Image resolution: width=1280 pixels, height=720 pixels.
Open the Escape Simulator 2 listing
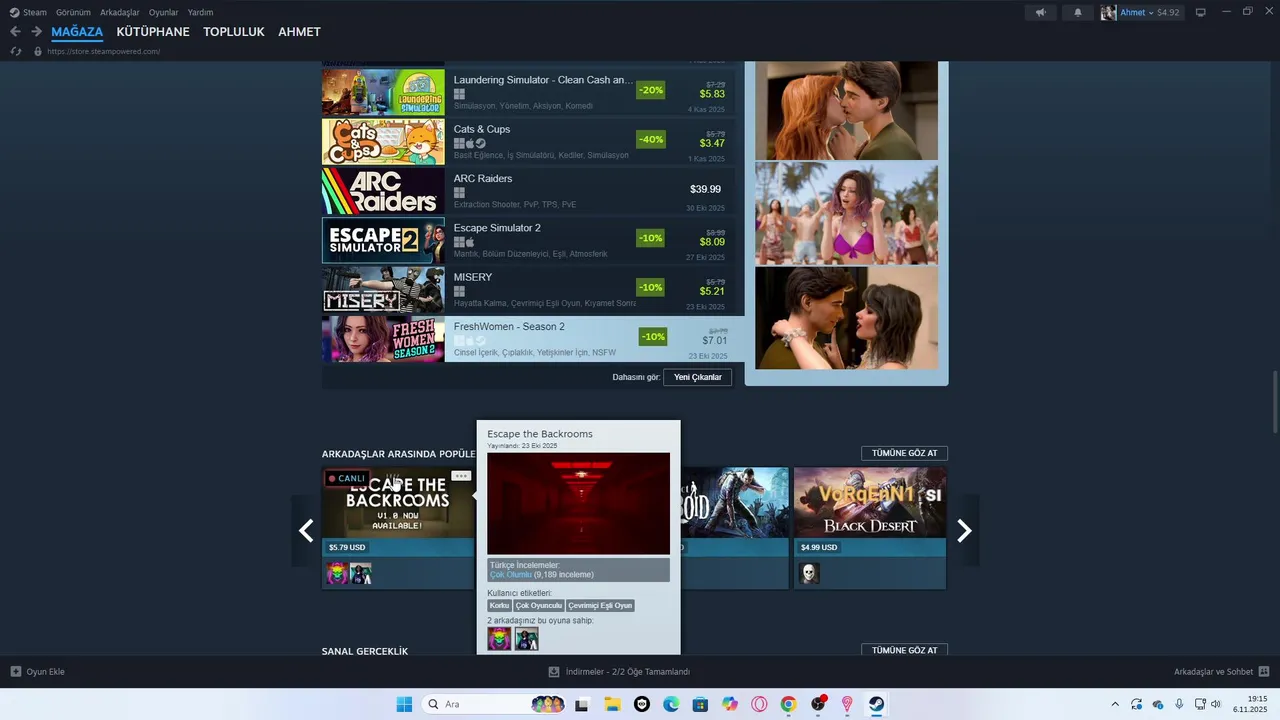(533, 240)
